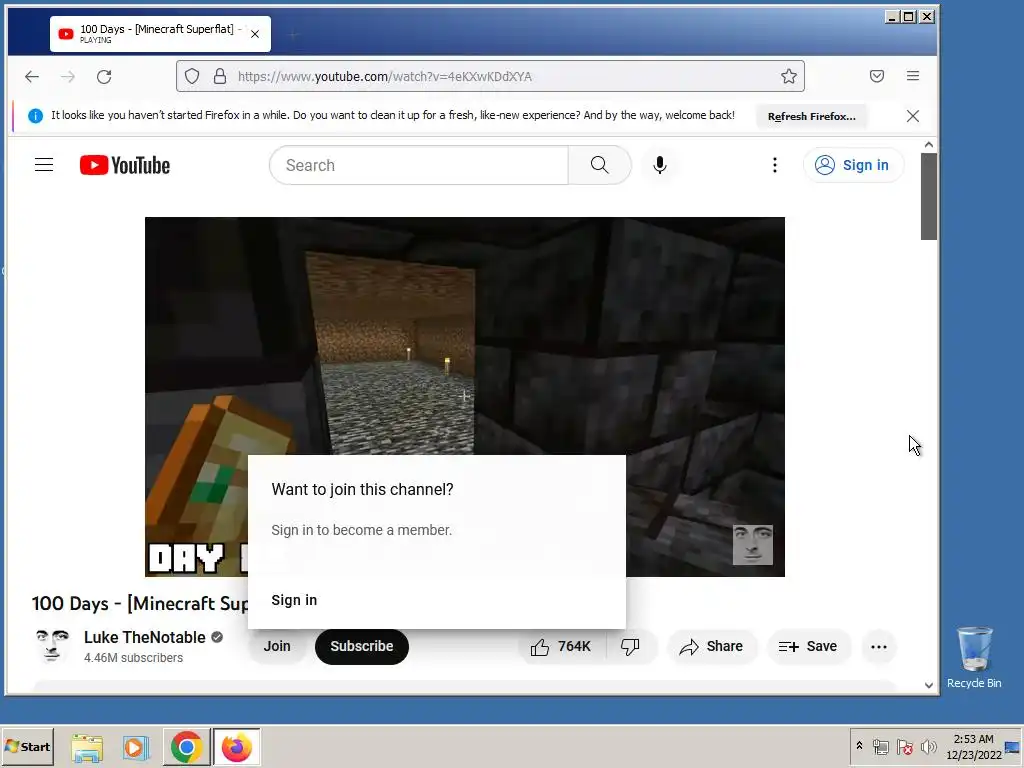1024x768 pixels.
Task: Open the Windows Start menu
Action: (x=28, y=746)
